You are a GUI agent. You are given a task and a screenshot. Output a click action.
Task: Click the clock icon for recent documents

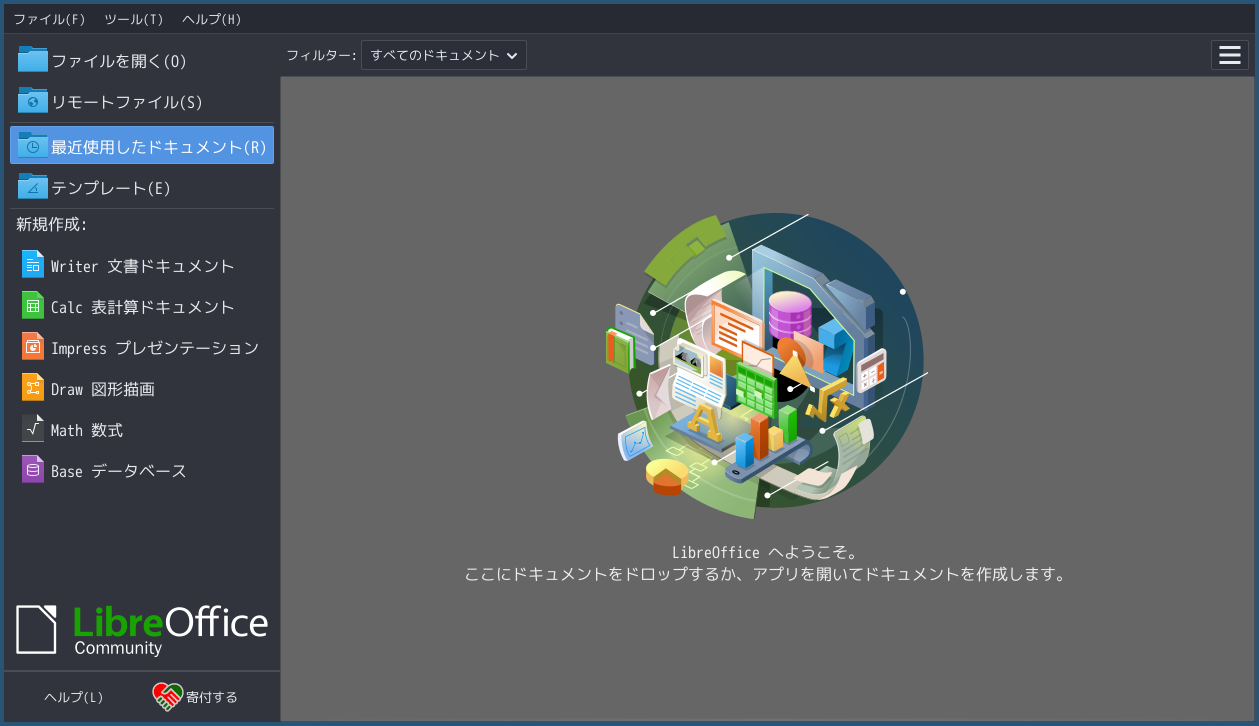30,145
